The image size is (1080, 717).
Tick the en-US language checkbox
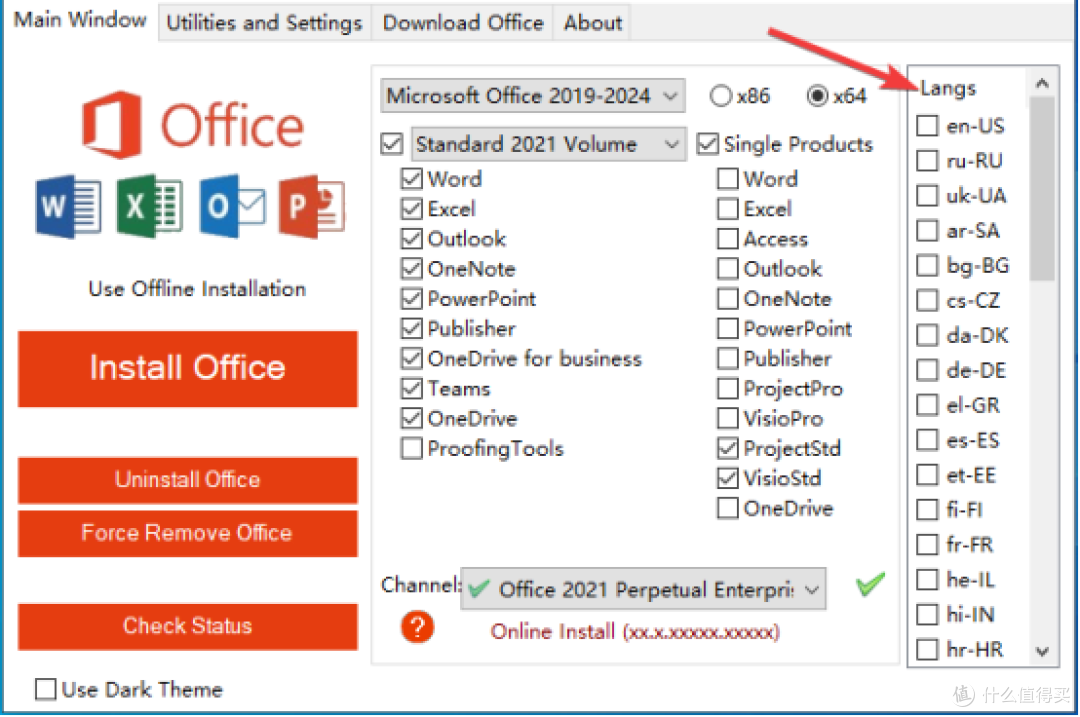point(927,126)
